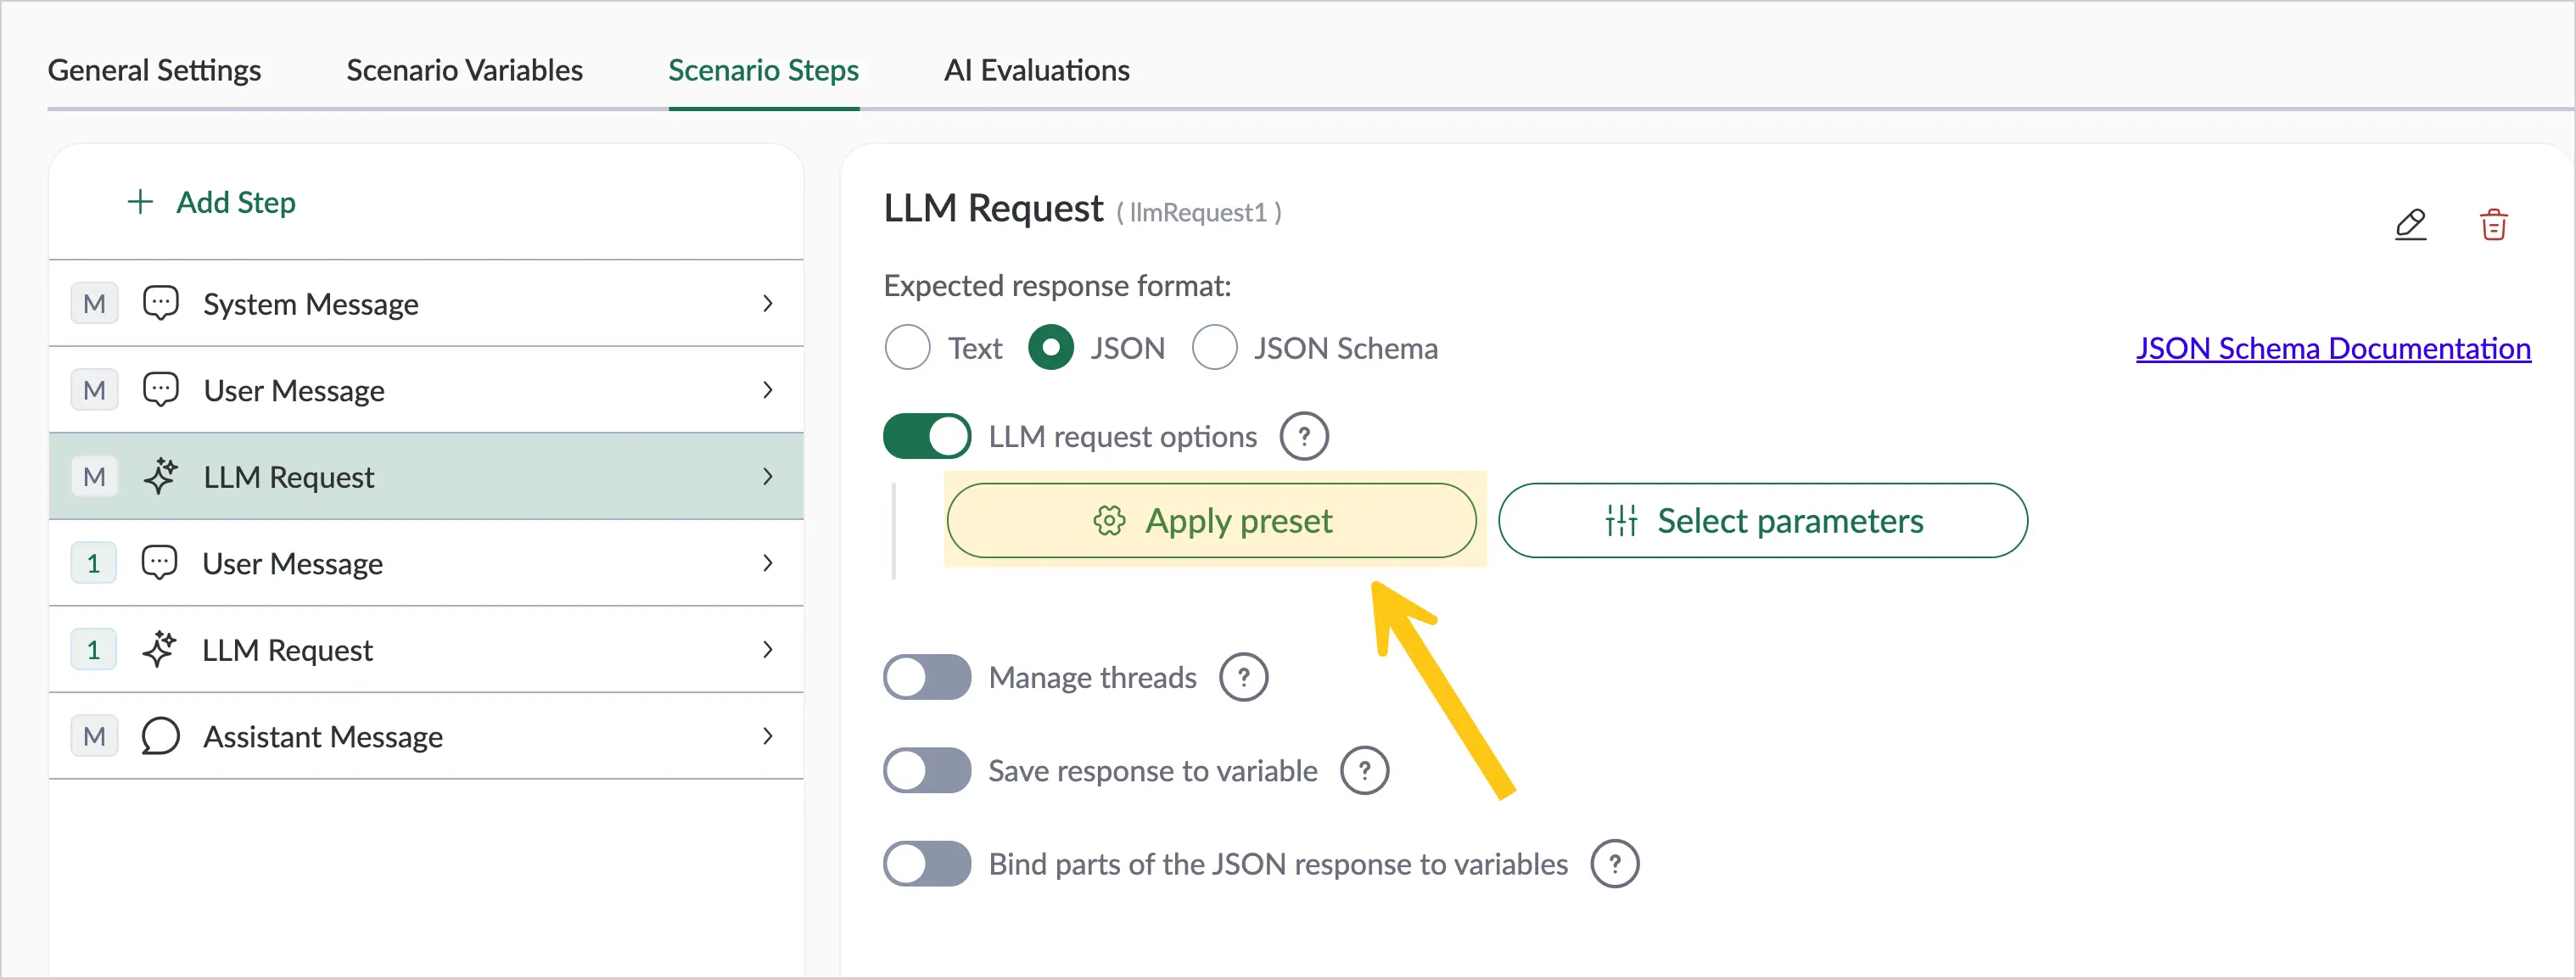Screen dimensions: 2576x979
Task: Click the Expected response format label
Action: click(1057, 286)
